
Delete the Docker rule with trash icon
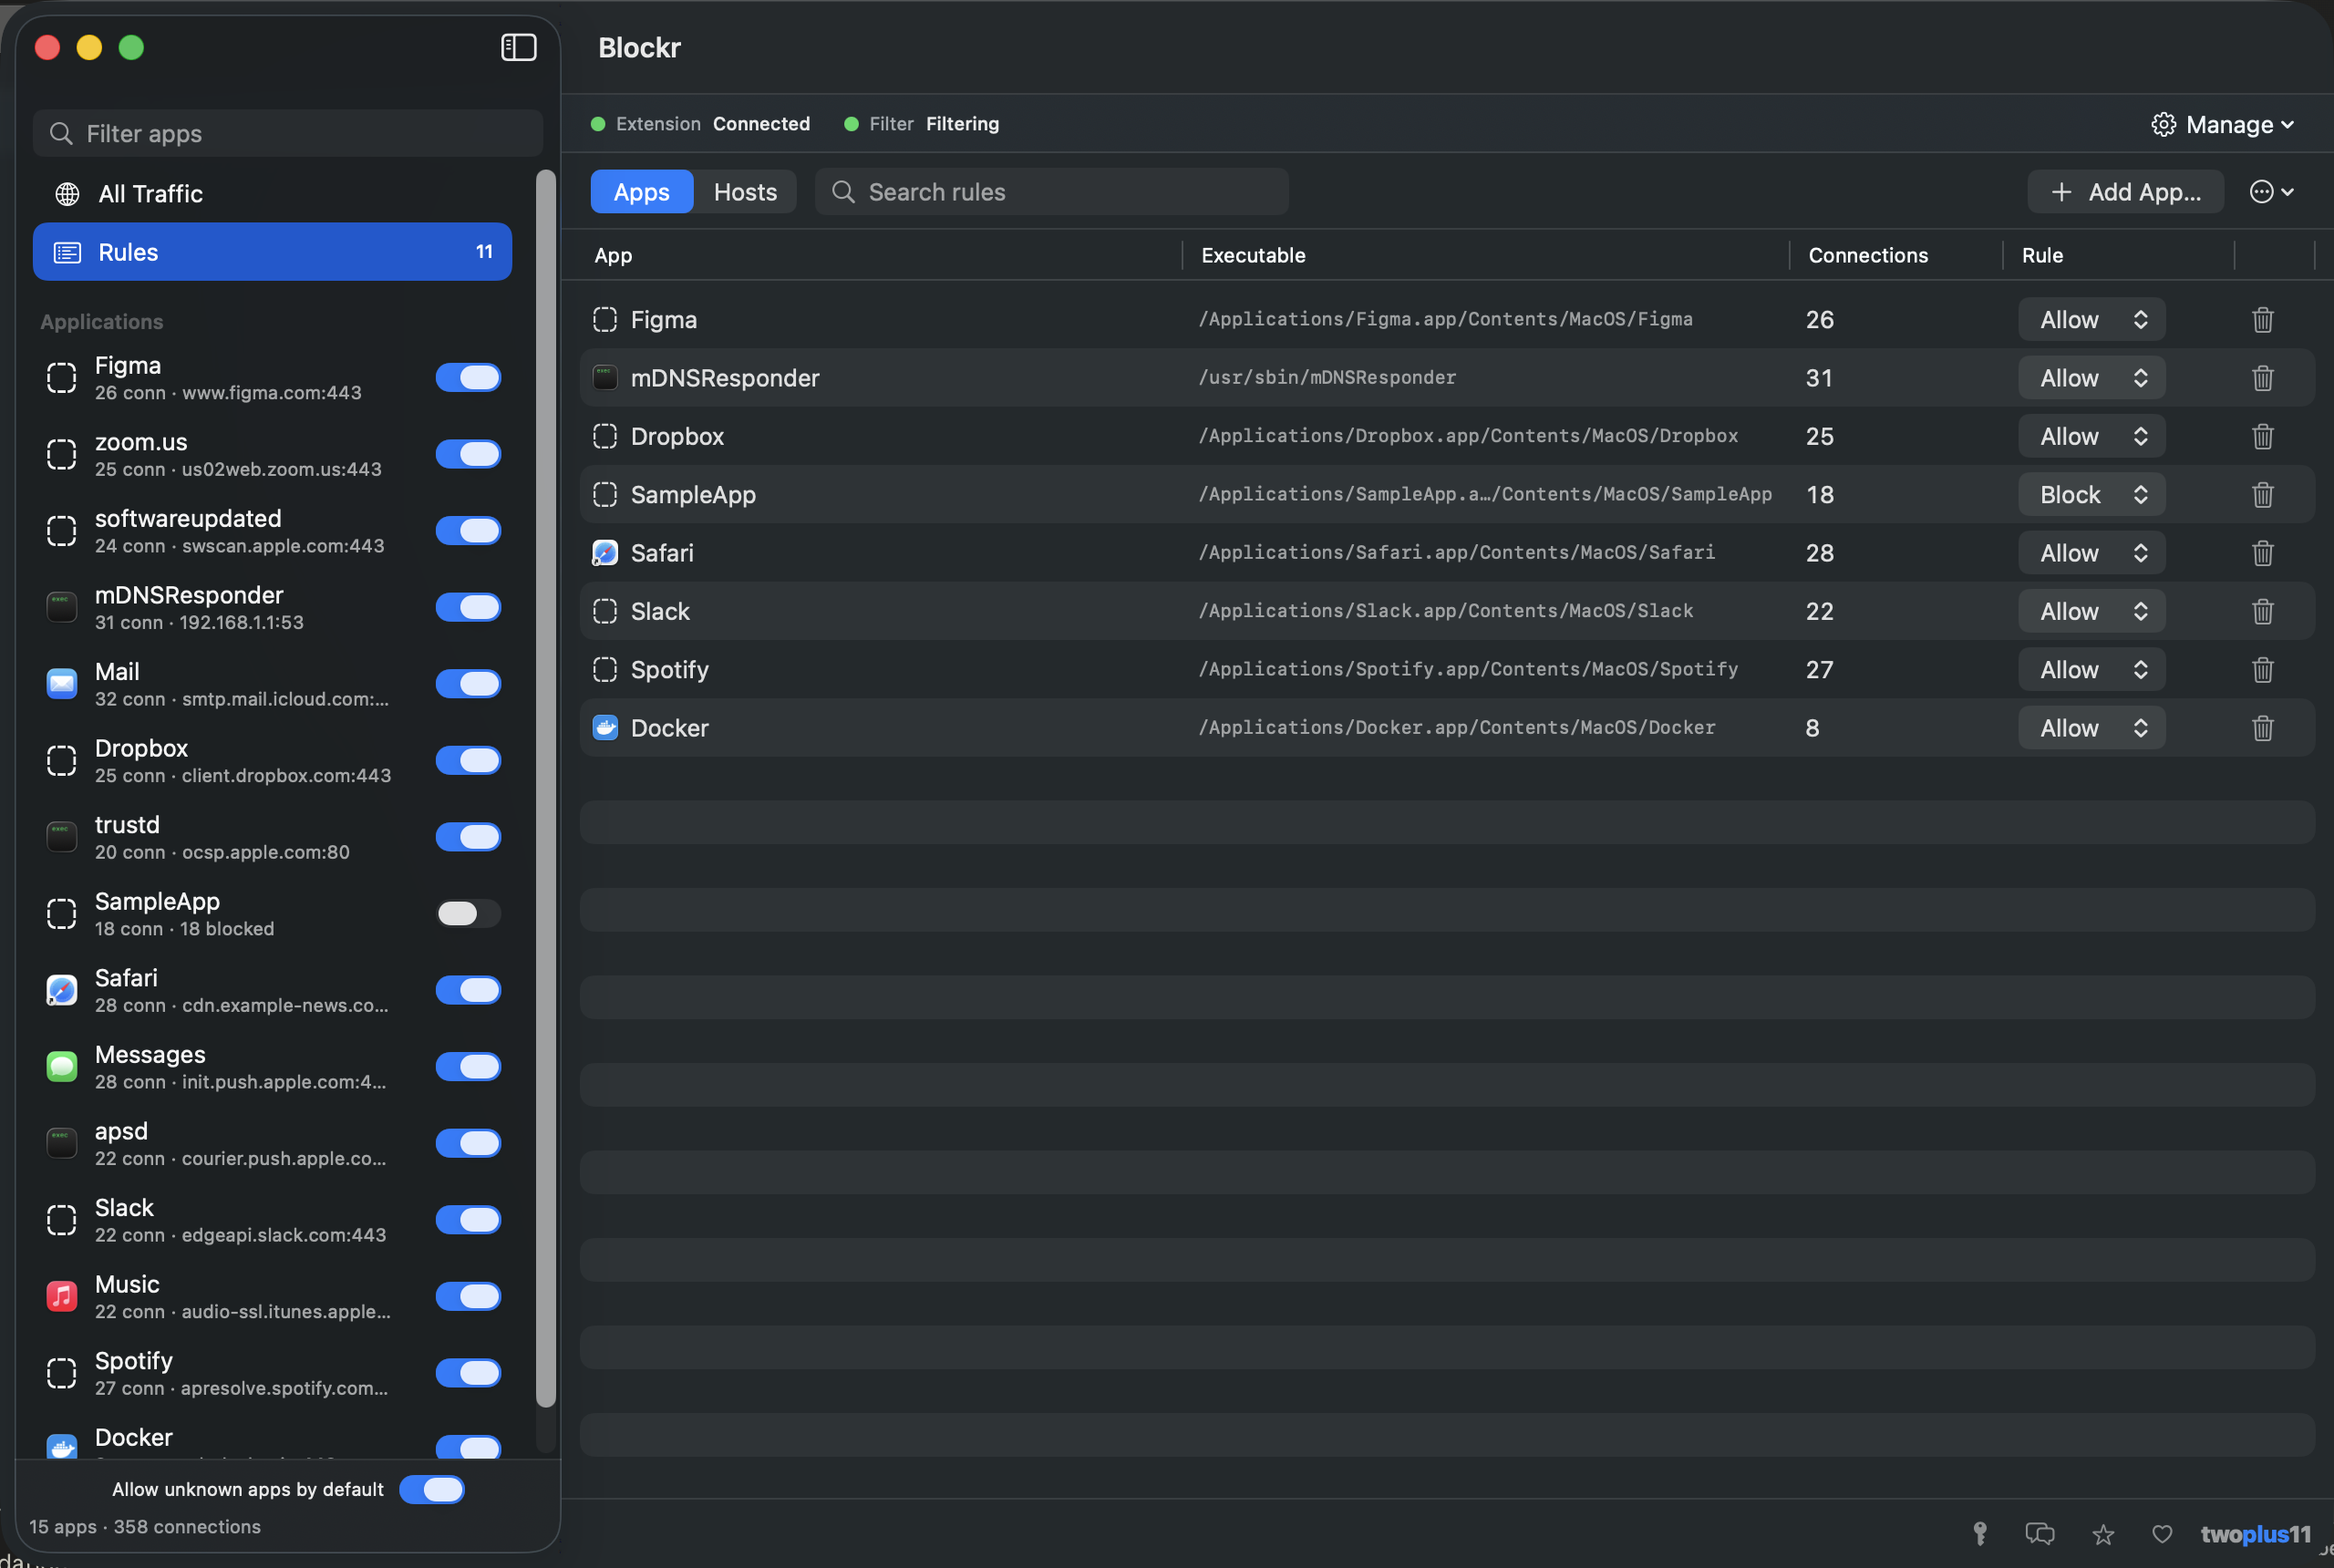(x=2263, y=728)
